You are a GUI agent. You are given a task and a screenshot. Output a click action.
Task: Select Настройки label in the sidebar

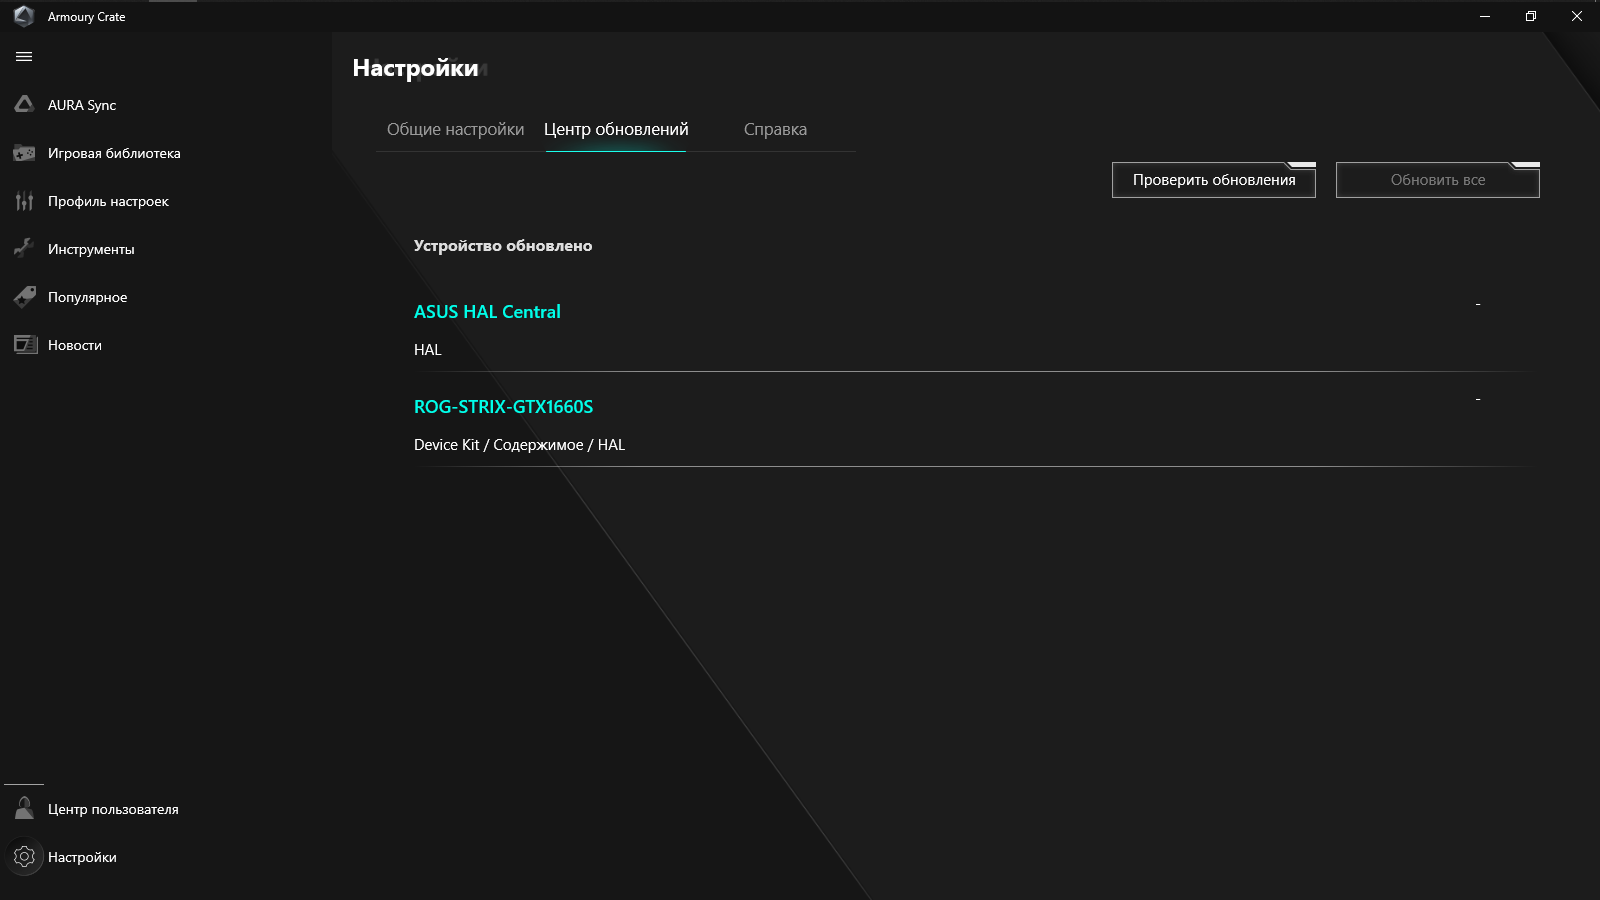pos(82,857)
